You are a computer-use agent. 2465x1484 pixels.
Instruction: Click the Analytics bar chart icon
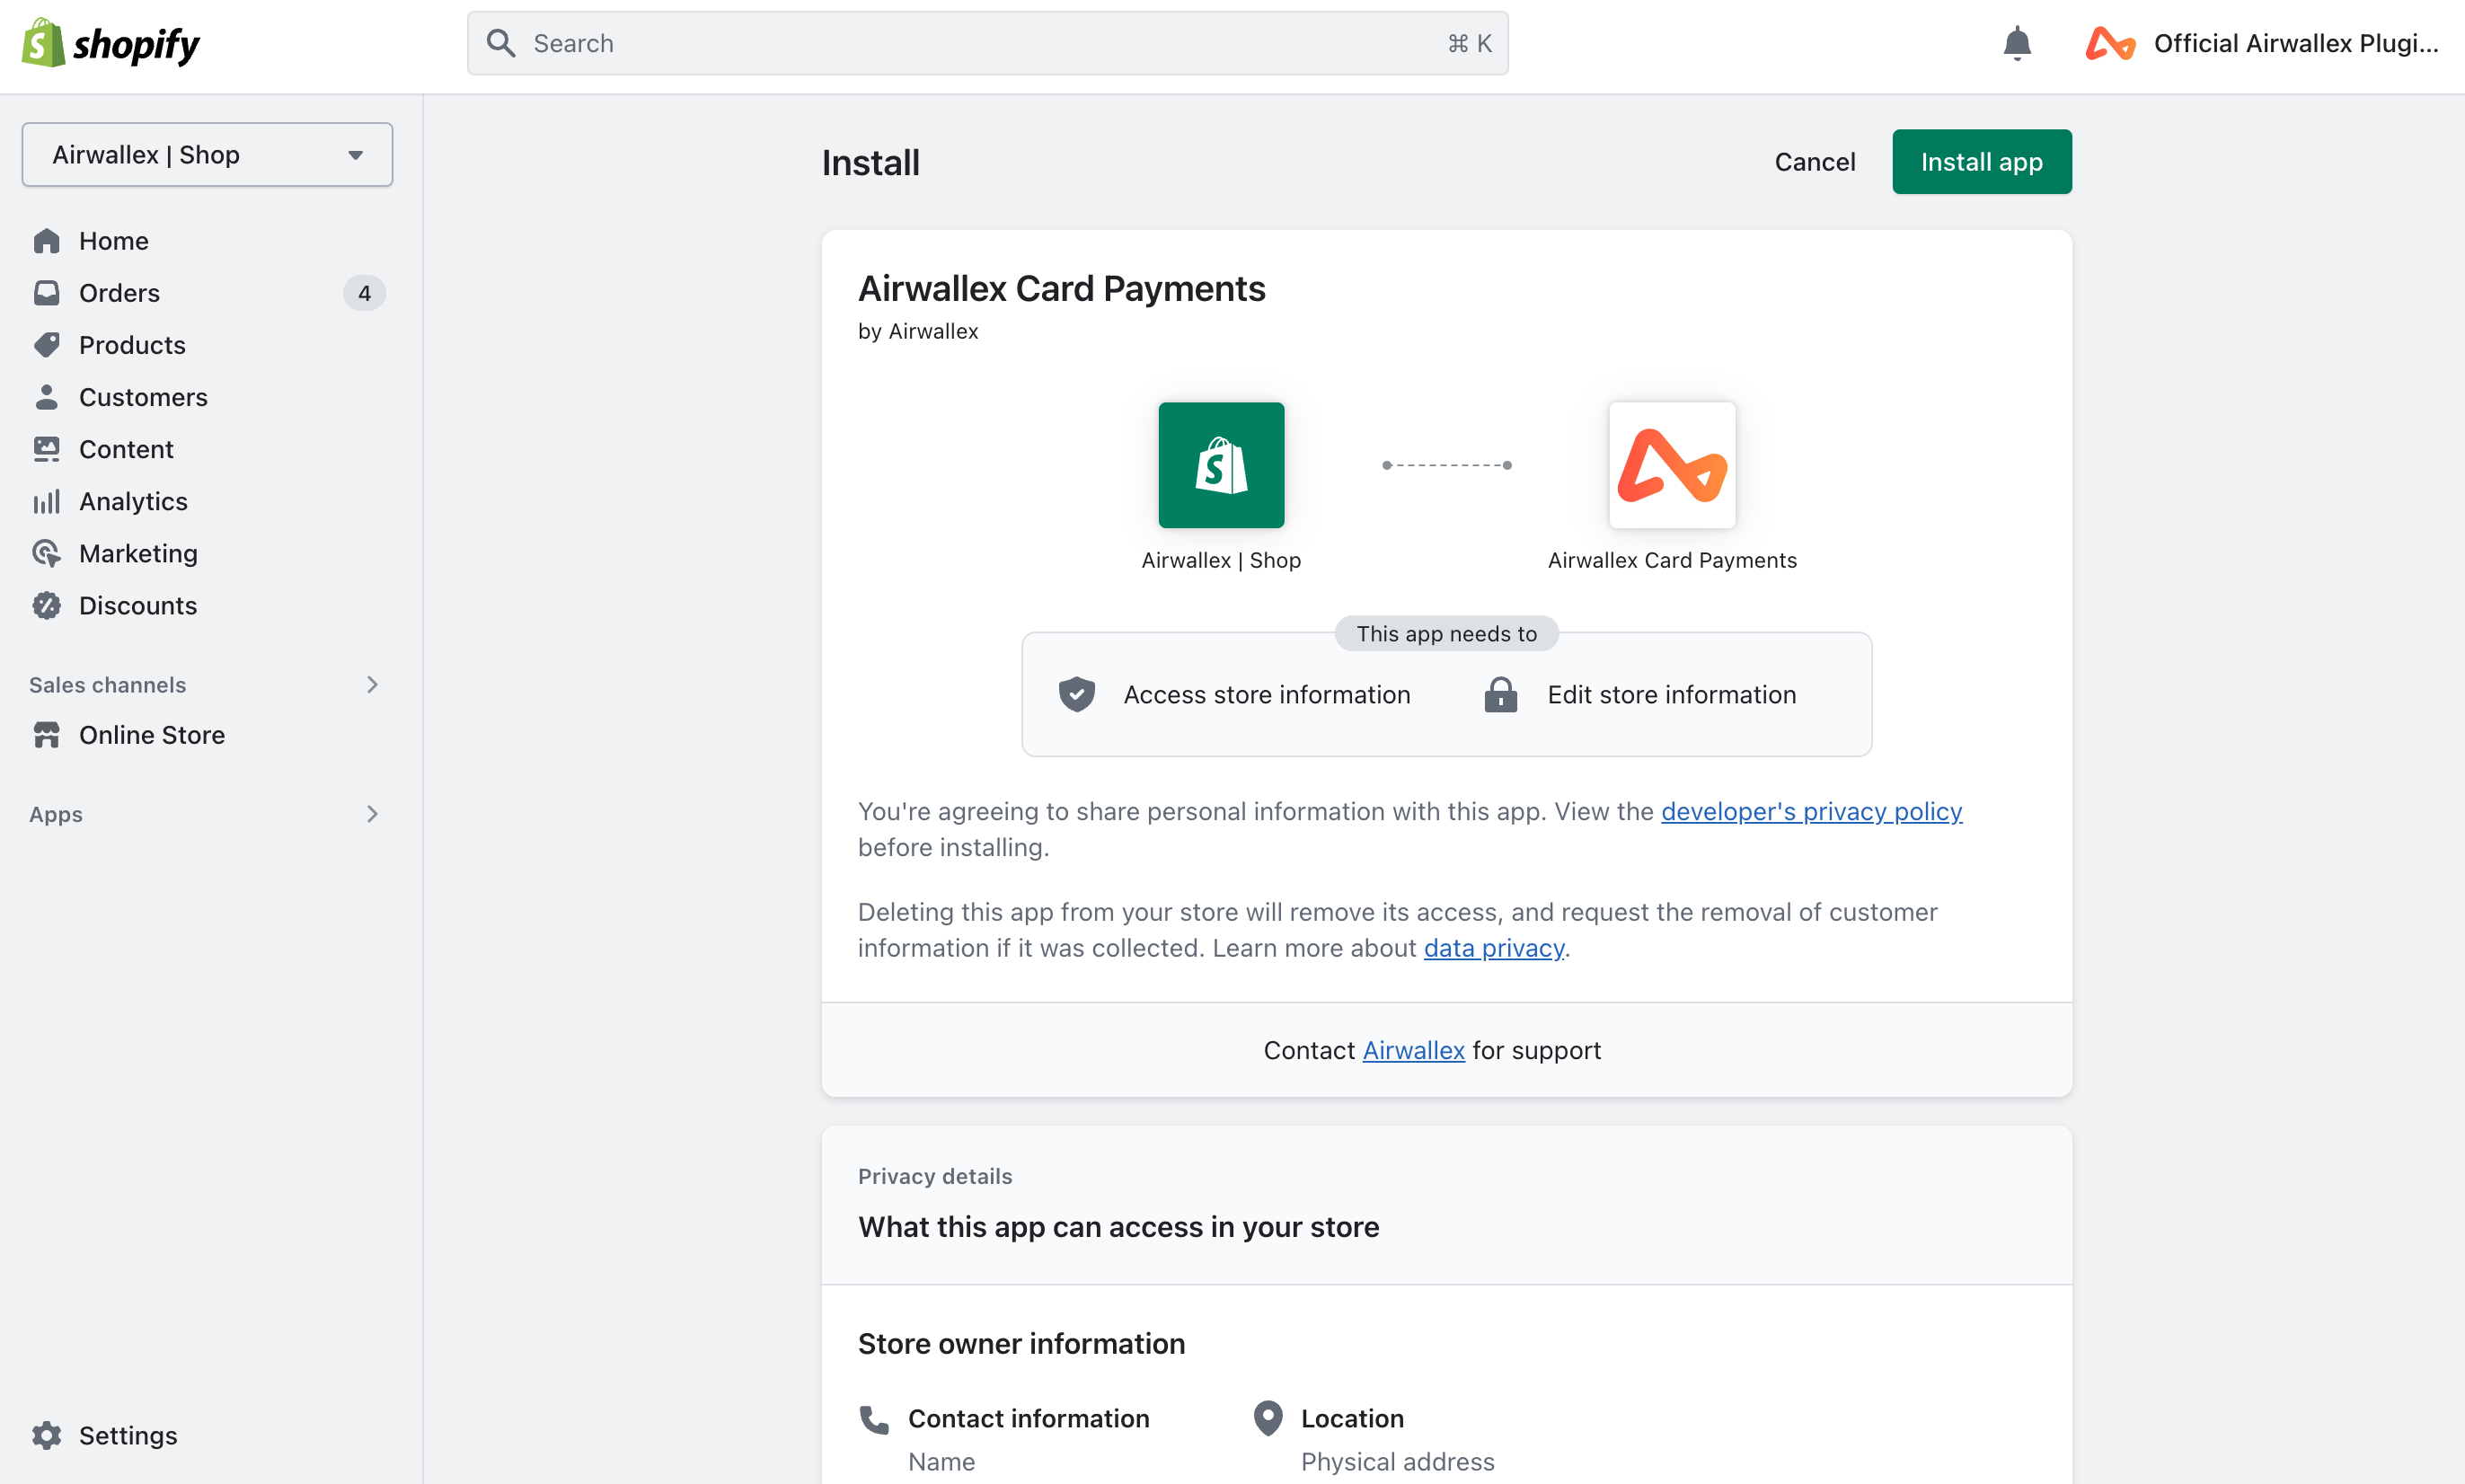pyautogui.click(x=46, y=501)
